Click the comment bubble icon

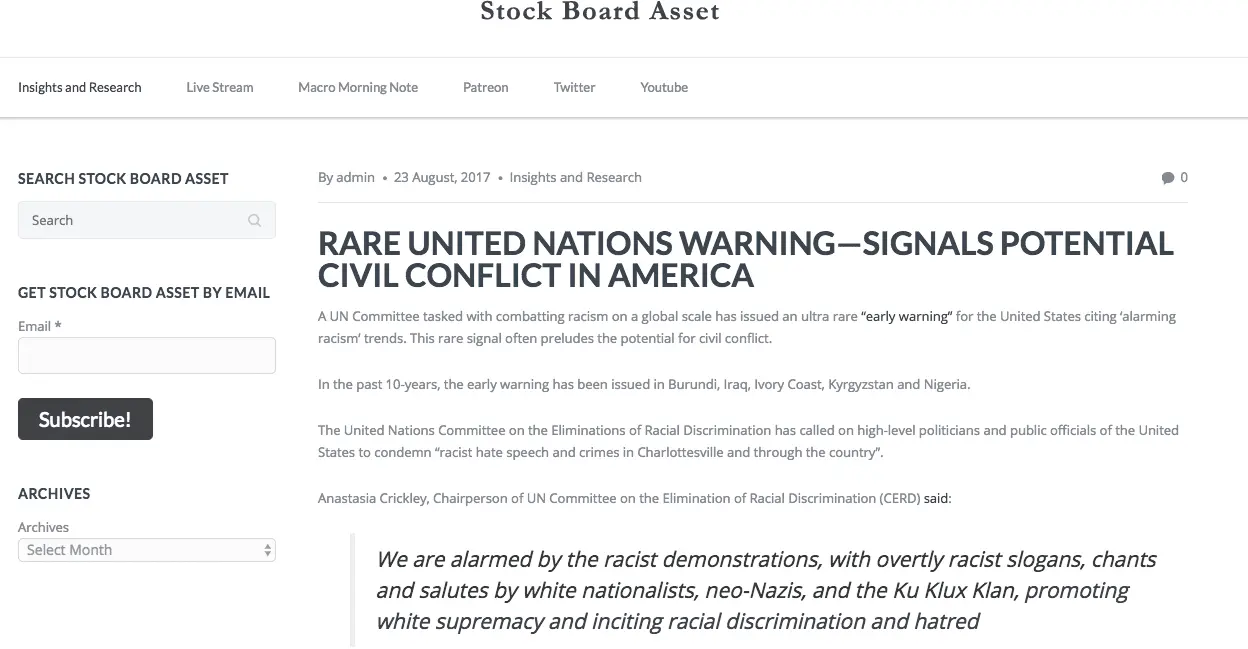[1167, 178]
